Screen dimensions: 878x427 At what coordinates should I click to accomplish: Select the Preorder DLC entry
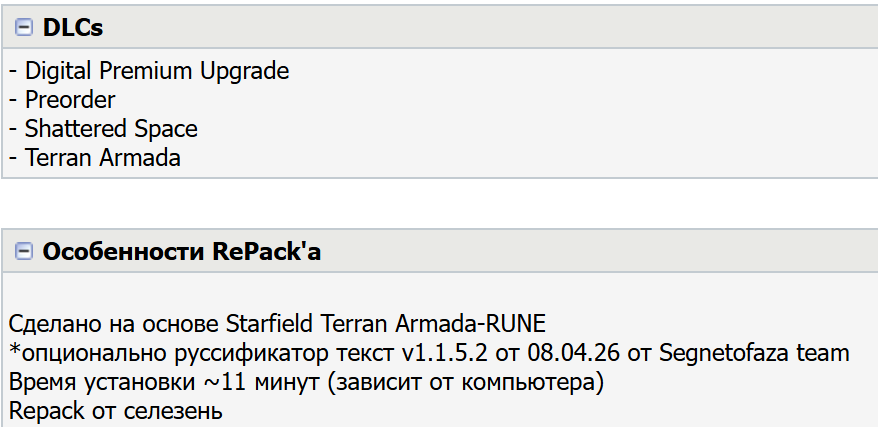[70, 100]
